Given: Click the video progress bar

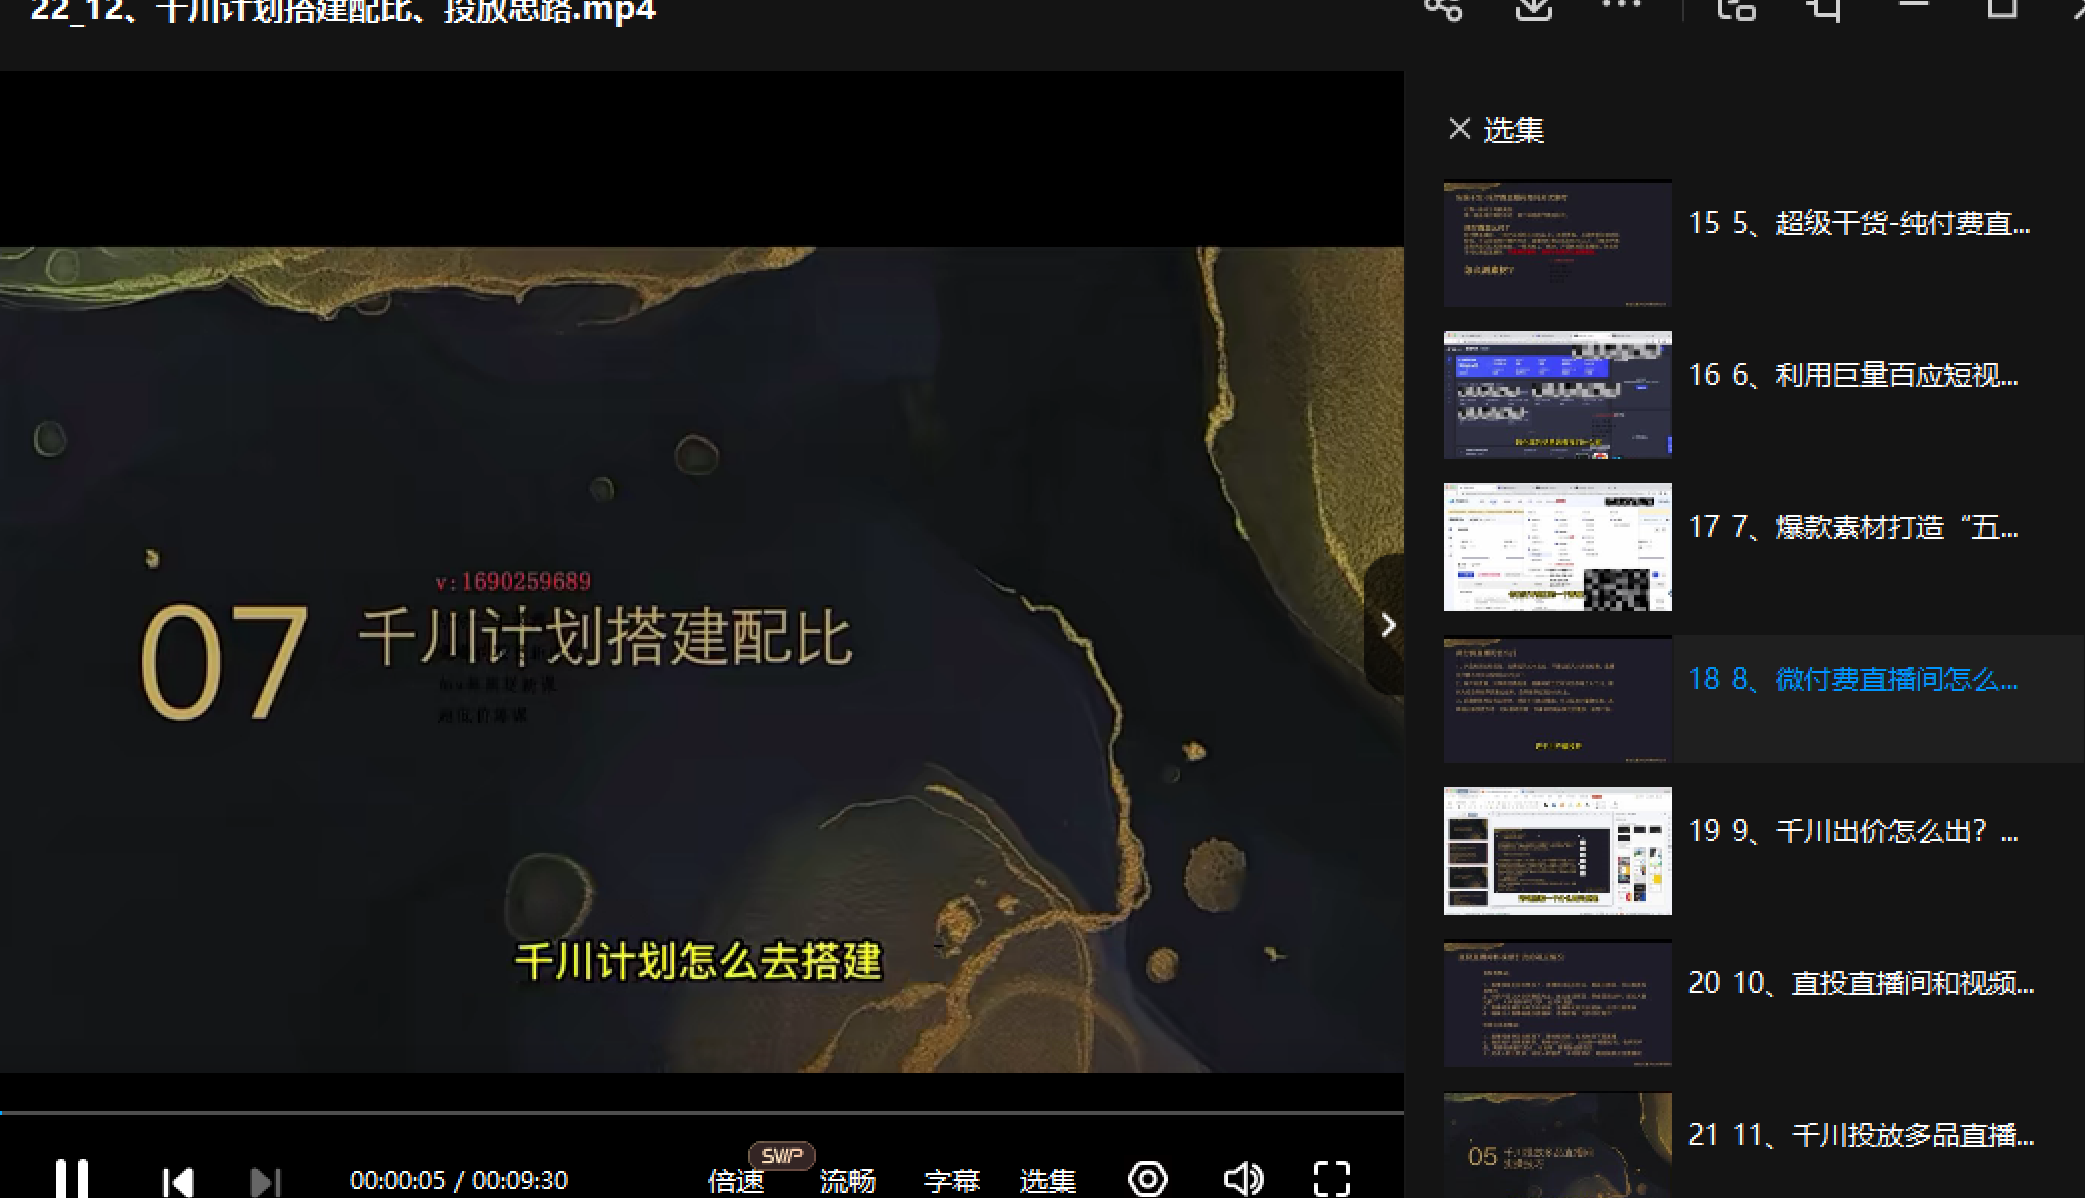Looking at the screenshot, I should click(x=702, y=1112).
